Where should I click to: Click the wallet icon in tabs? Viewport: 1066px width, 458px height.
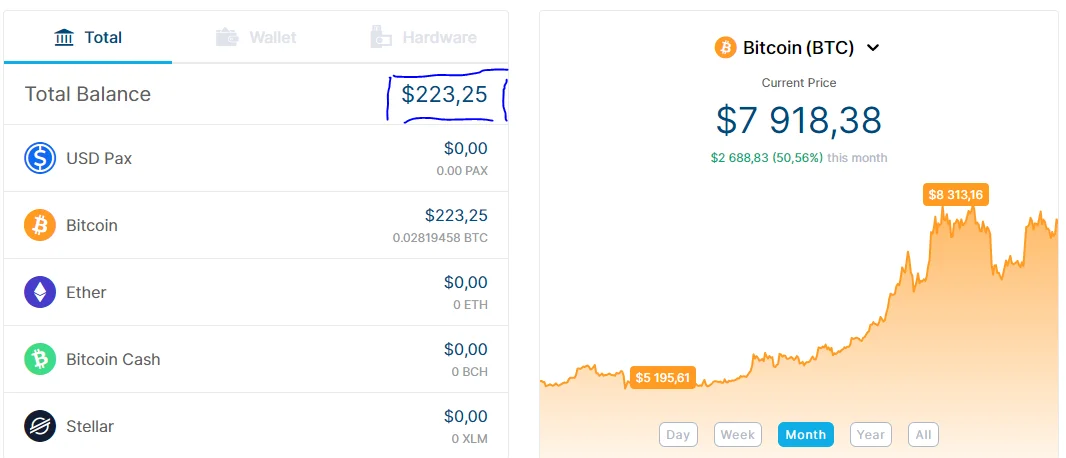pyautogui.click(x=227, y=37)
